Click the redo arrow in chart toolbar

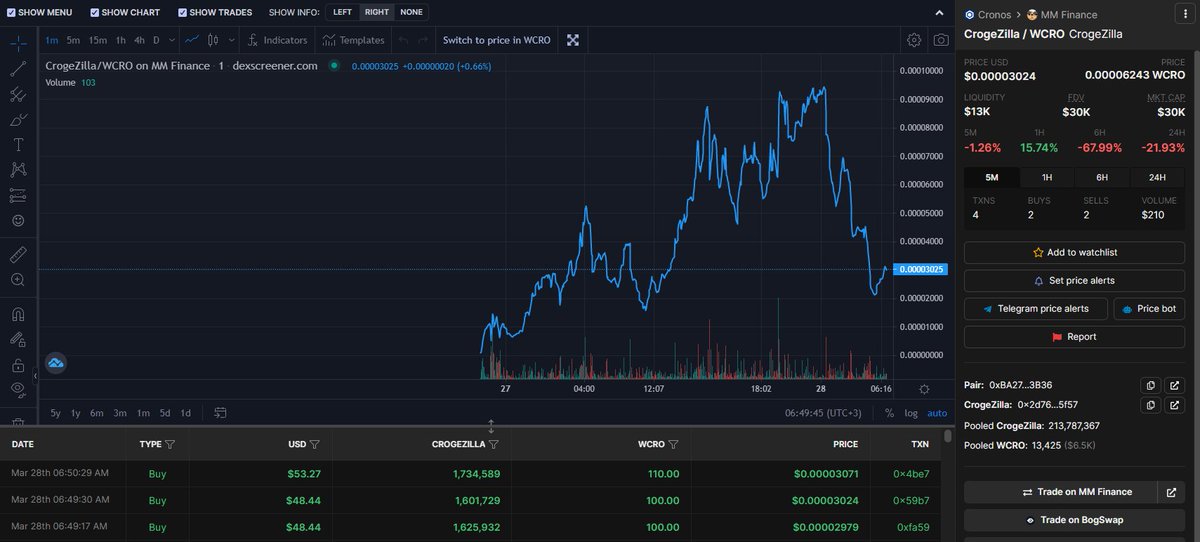(x=423, y=40)
